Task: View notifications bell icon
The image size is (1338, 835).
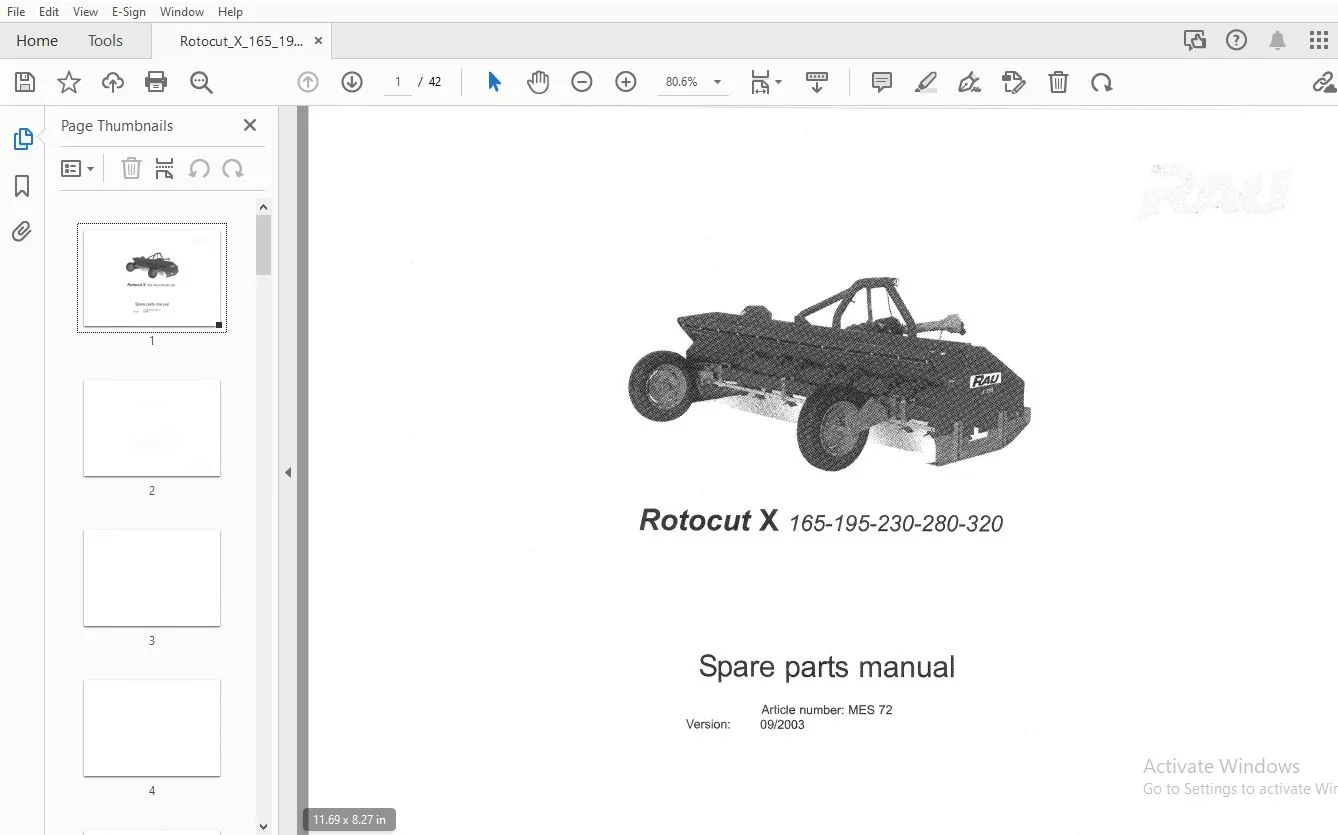Action: pyautogui.click(x=1278, y=41)
